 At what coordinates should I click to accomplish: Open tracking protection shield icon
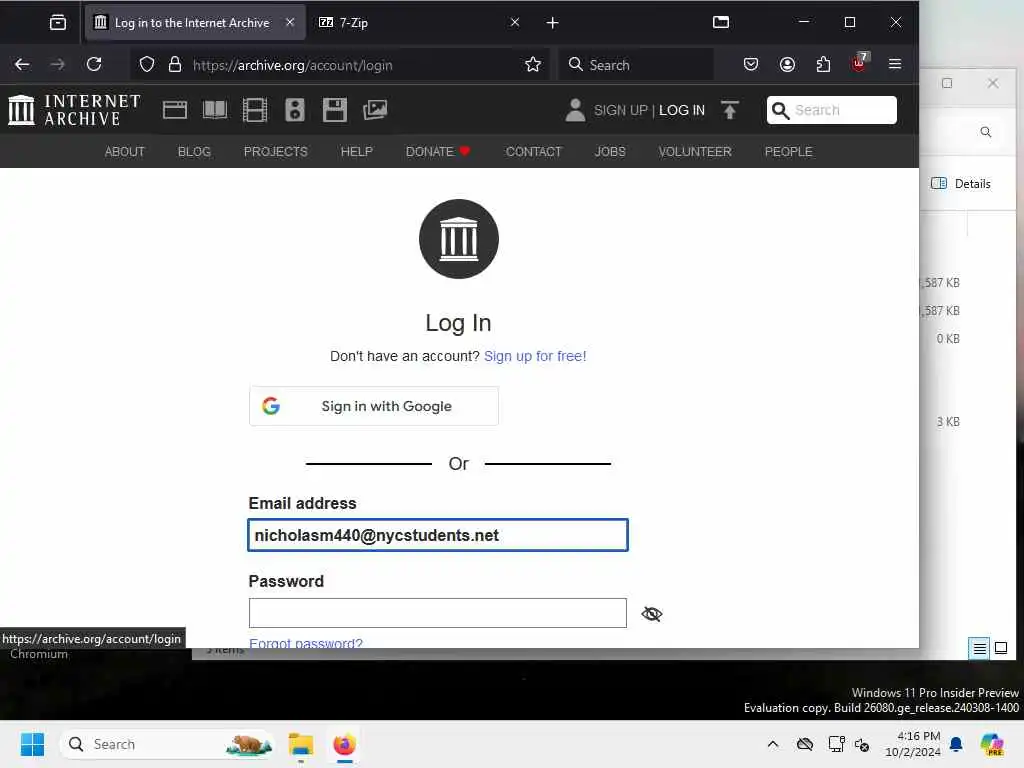[147, 65]
